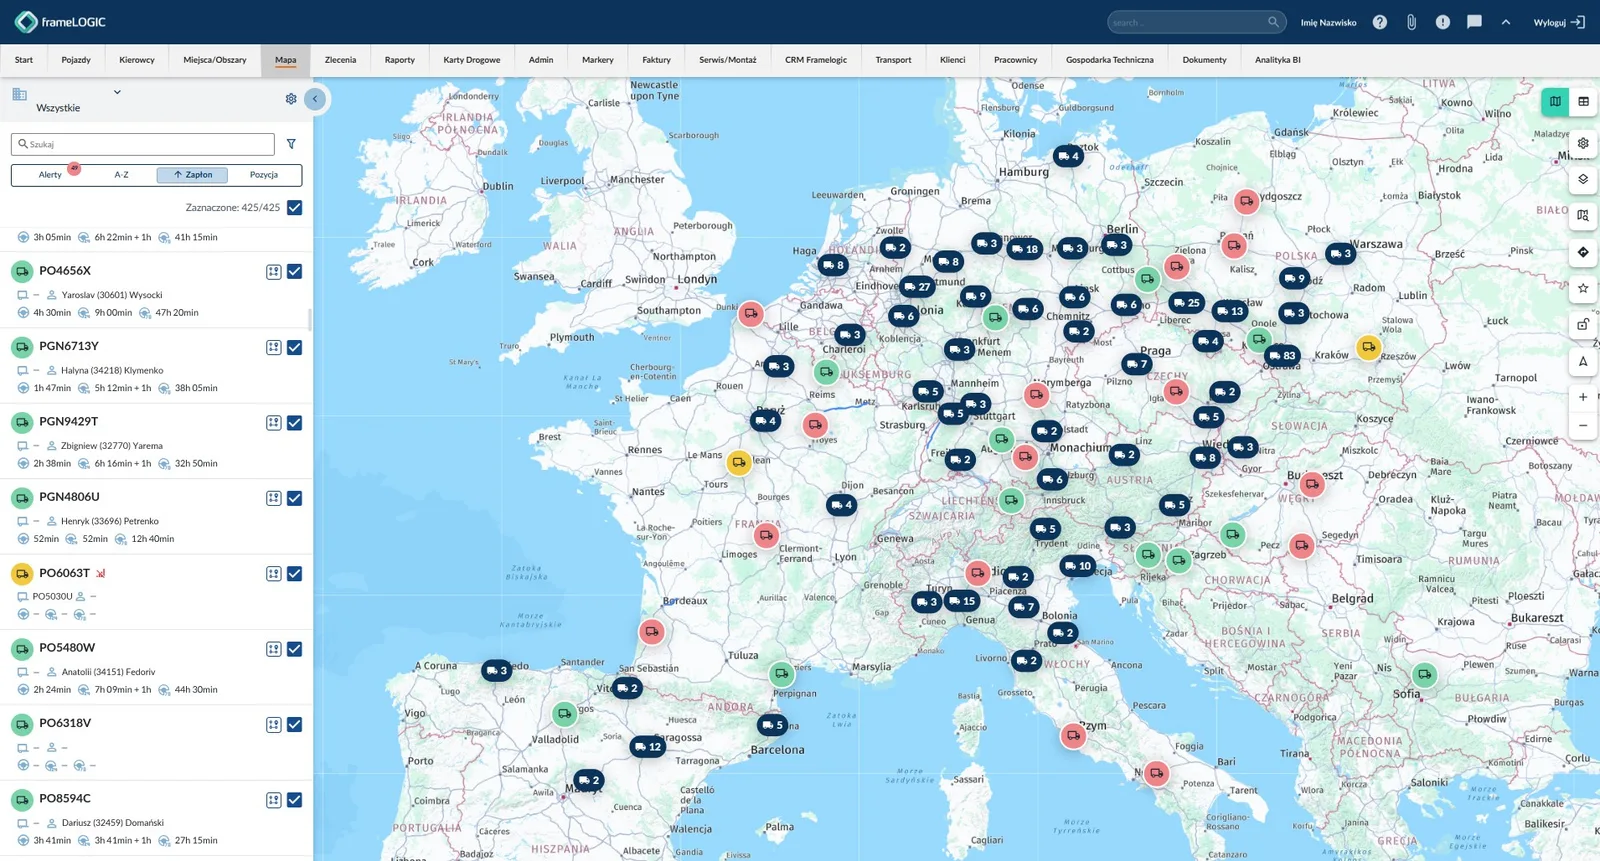This screenshot has height=861, width=1600.
Task: Switch to map view icon
Action: pos(1555,101)
